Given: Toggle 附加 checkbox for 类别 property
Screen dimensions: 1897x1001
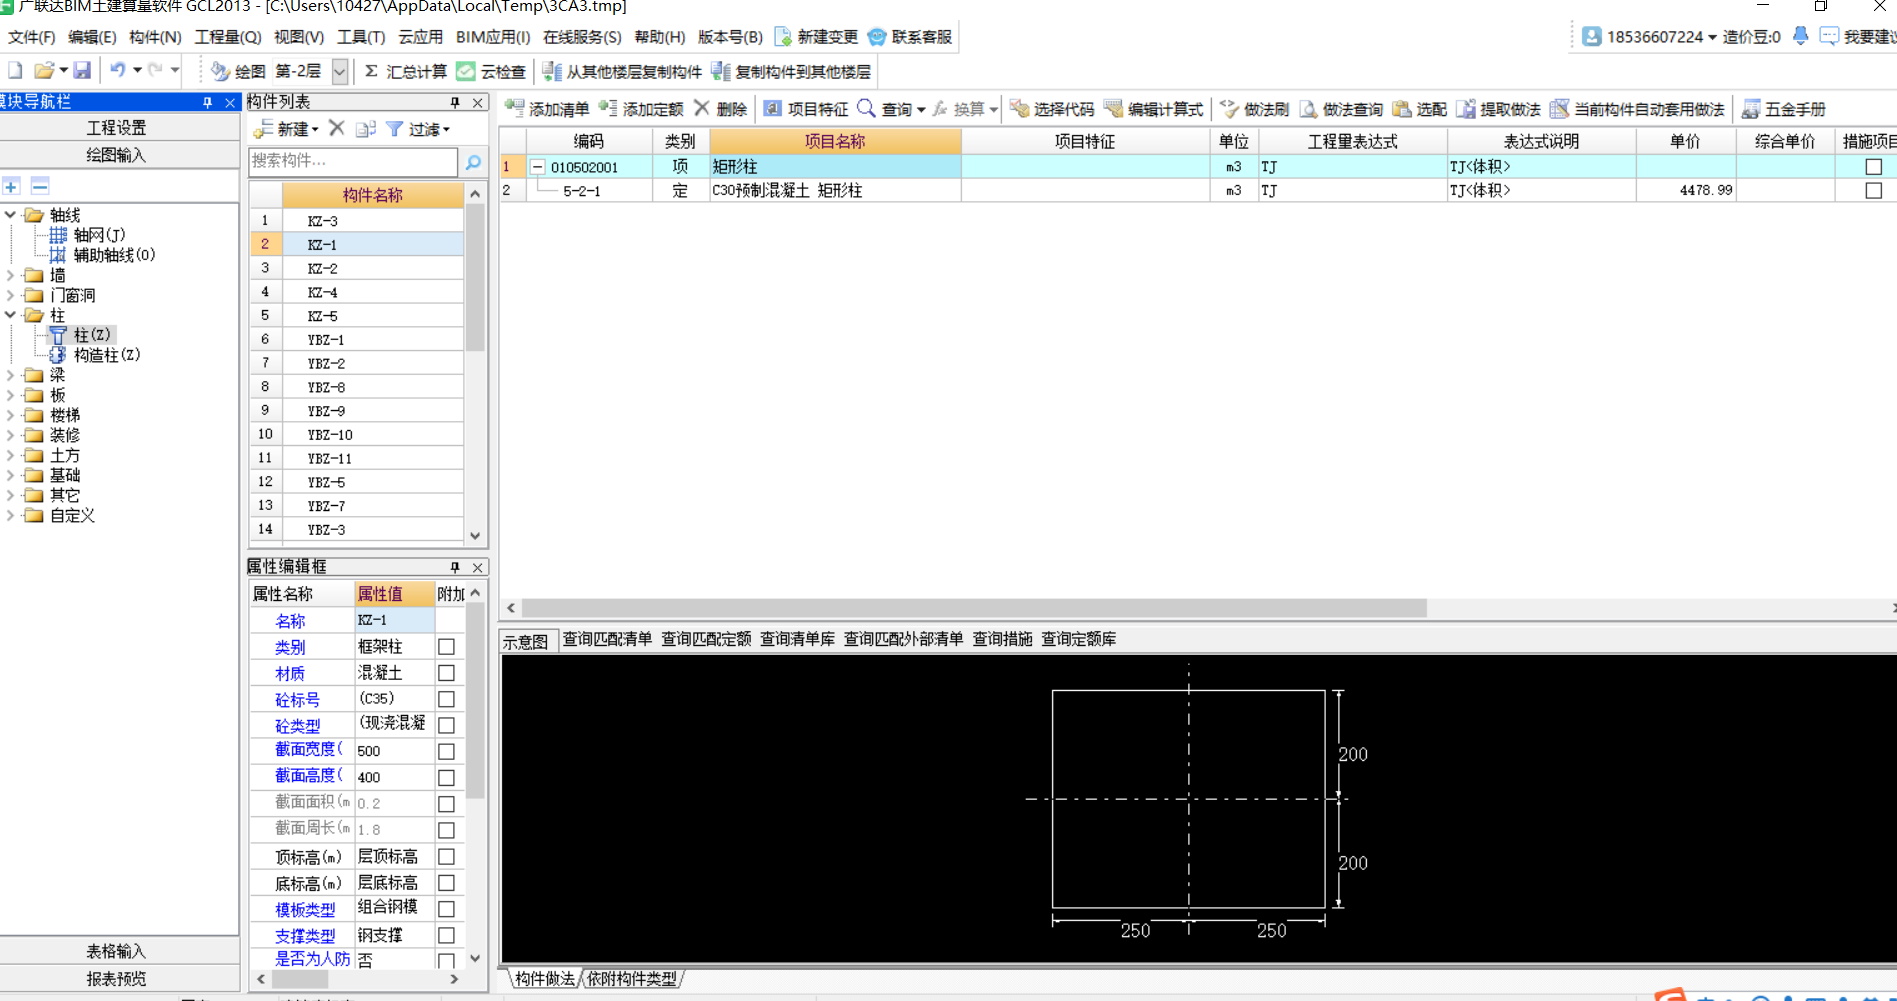Looking at the screenshot, I should (446, 647).
